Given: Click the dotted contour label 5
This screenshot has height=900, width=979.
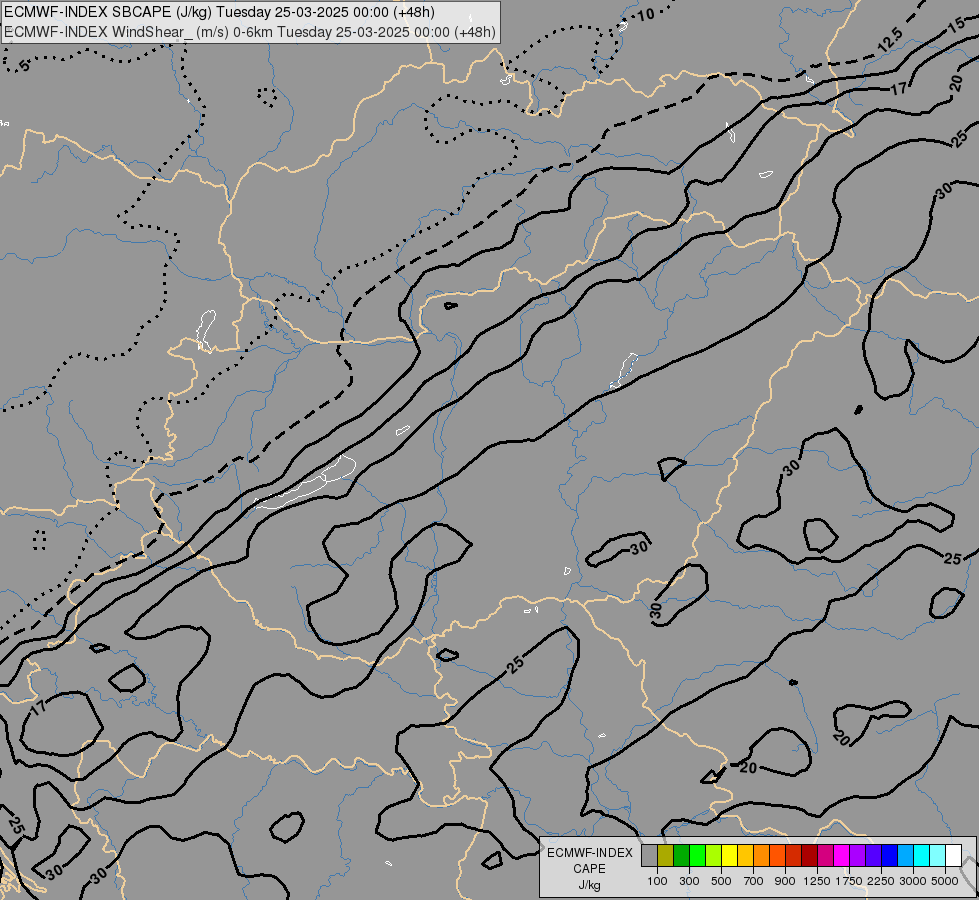Looking at the screenshot, I should pos(24,65).
